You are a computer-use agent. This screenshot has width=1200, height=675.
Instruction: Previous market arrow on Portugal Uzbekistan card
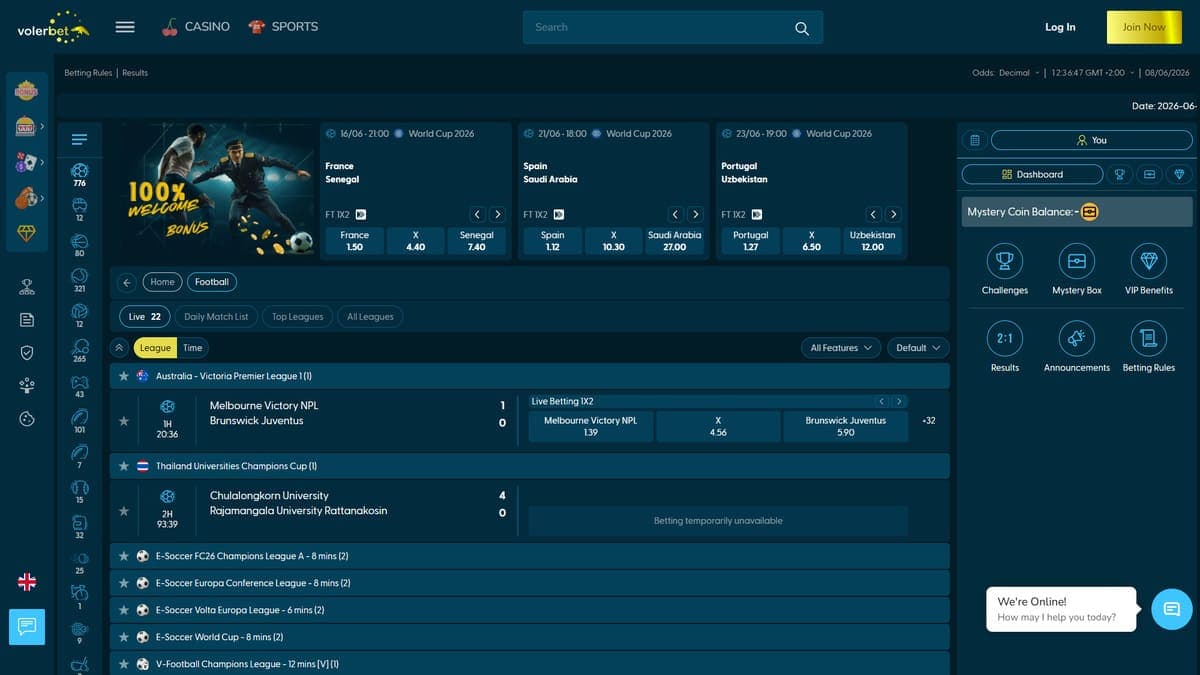pyautogui.click(x=873, y=214)
